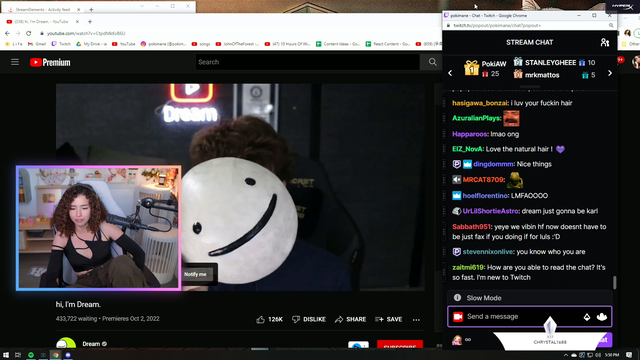Show previous gift leaderboard with left chevron

450,73
